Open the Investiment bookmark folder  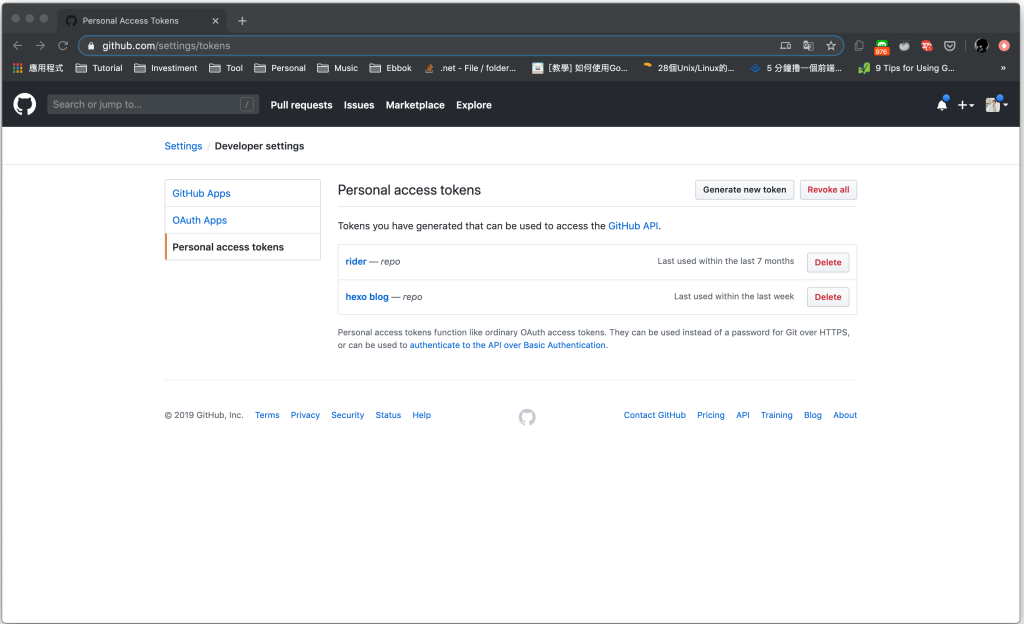[165, 68]
